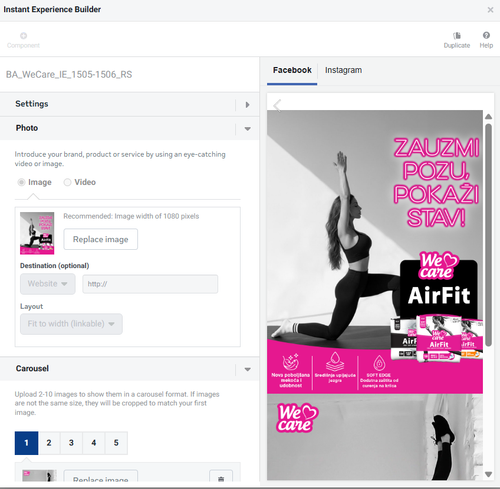
Task: Switch to the Facebook preview tab
Action: [292, 70]
